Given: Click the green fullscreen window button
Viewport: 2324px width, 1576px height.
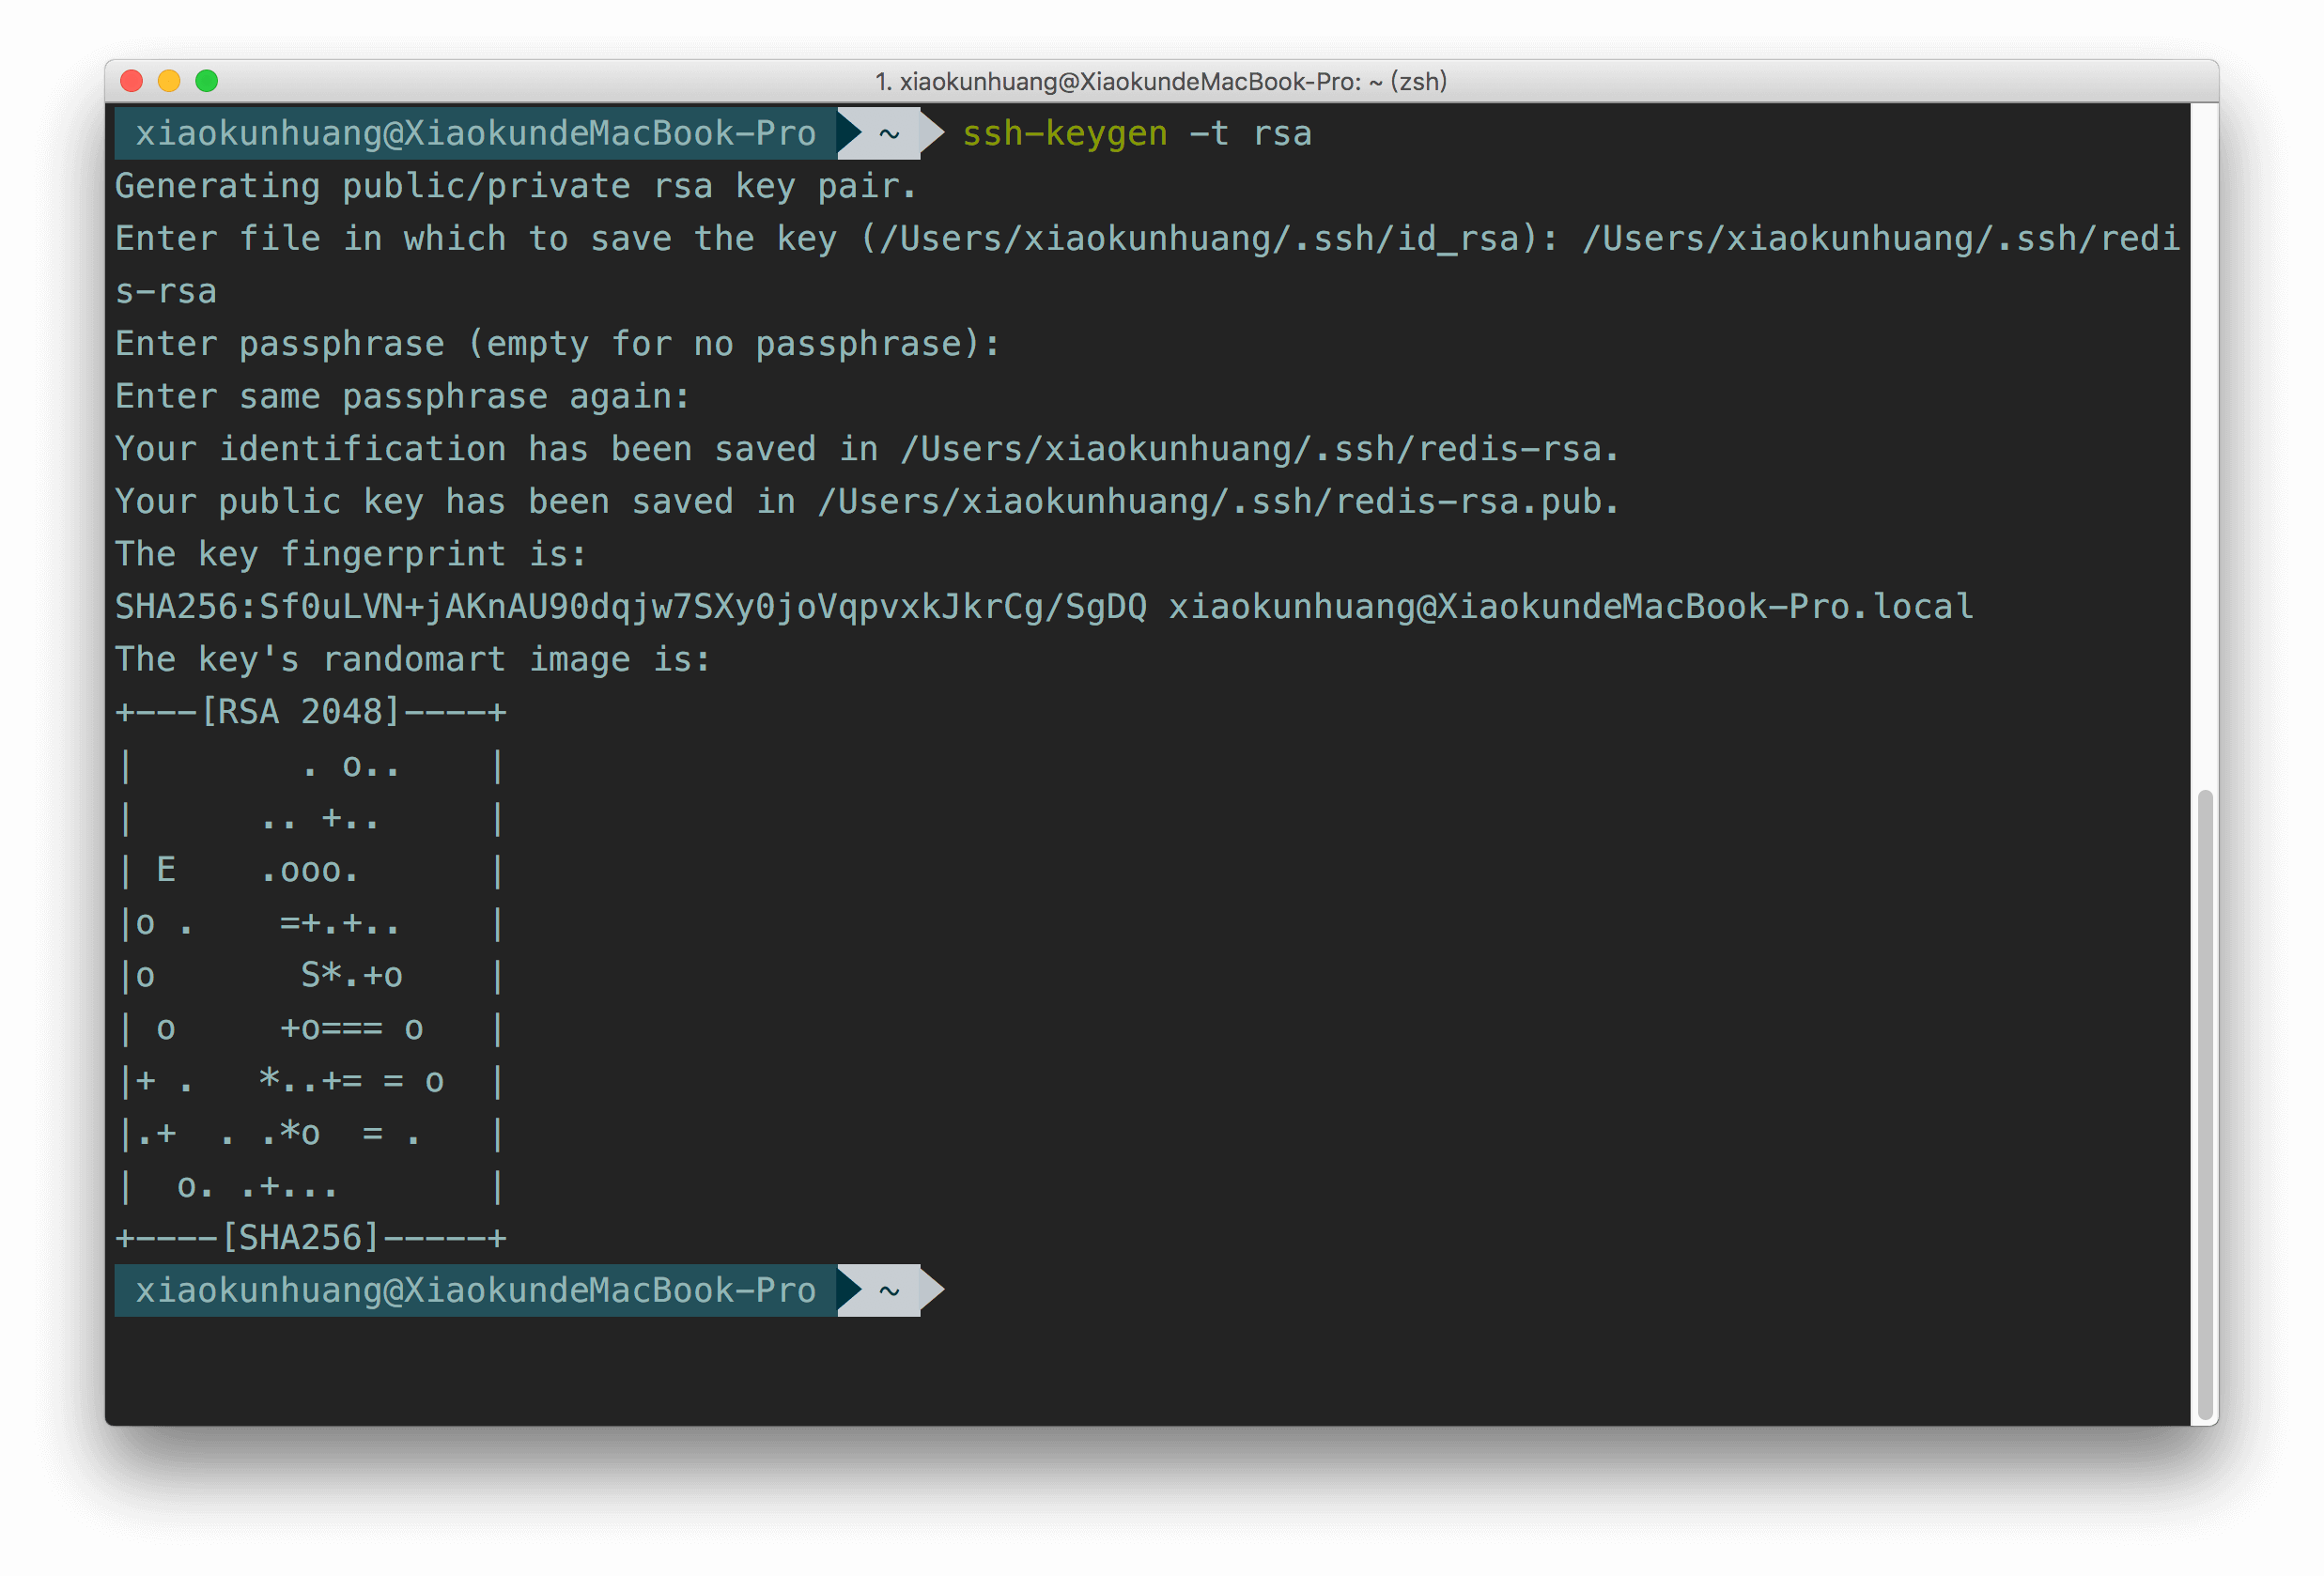Looking at the screenshot, I should [x=206, y=81].
